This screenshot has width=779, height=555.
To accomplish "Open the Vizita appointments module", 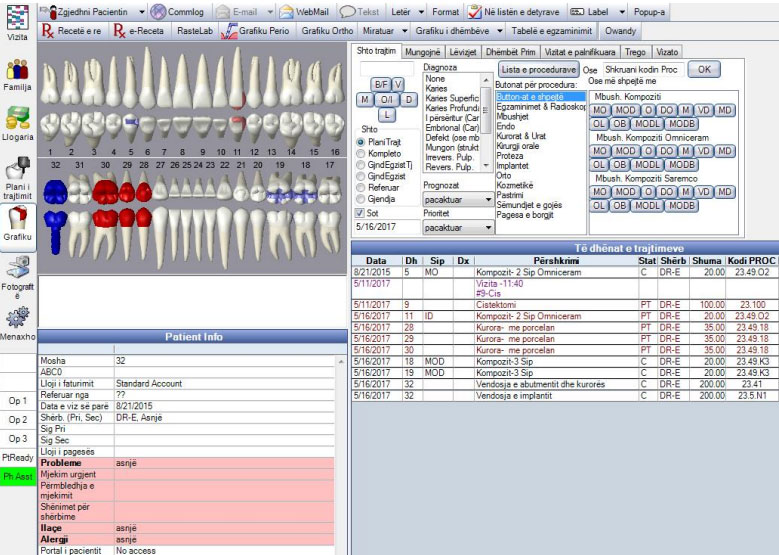I will pyautogui.click(x=17, y=22).
